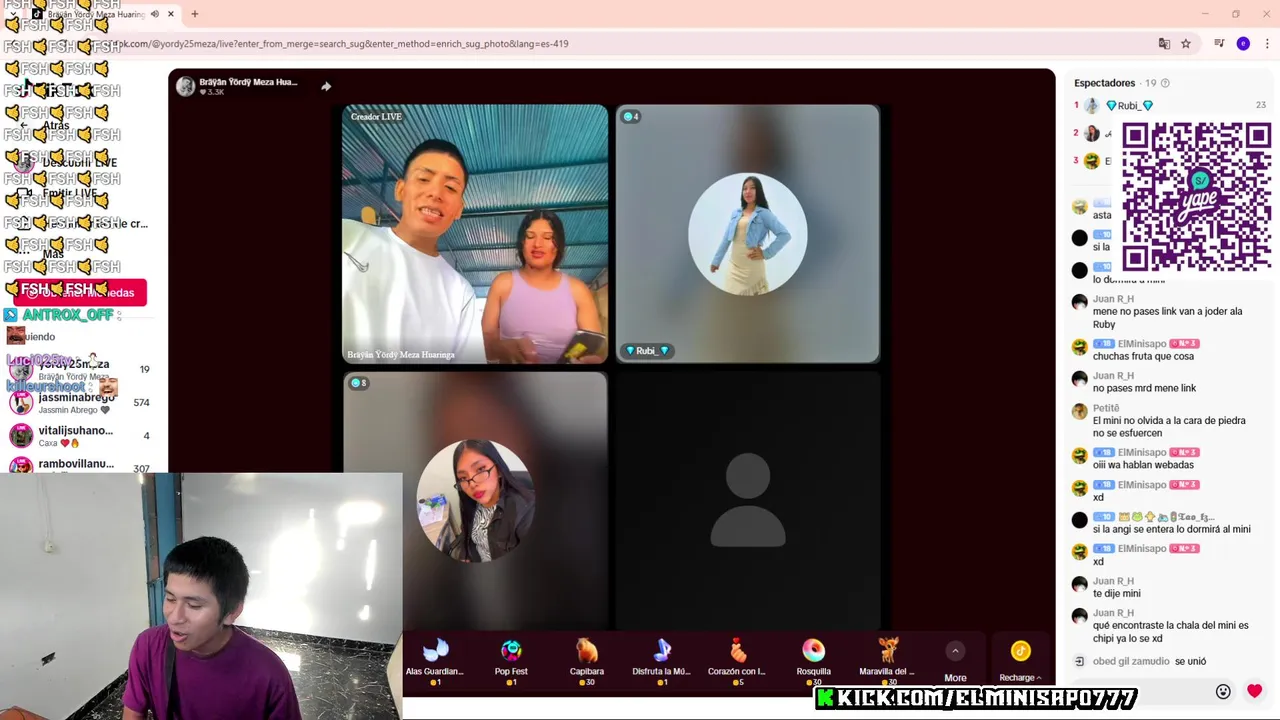Image resolution: width=1280 pixels, height=720 pixels.
Task: Open the emoji picker in chat
Action: click(1223, 691)
